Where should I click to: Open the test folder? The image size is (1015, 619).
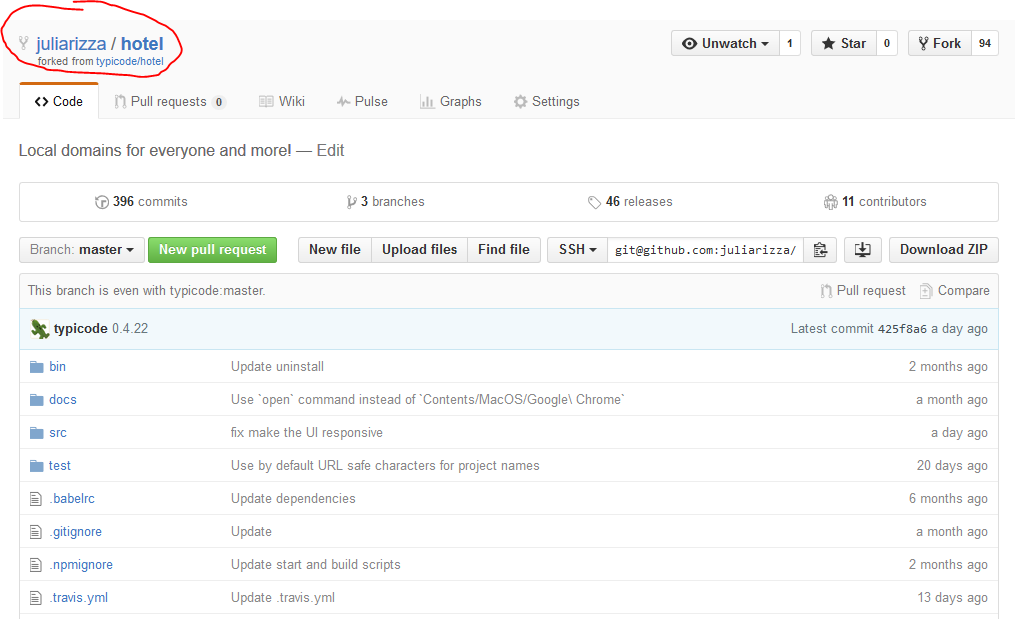(x=60, y=466)
